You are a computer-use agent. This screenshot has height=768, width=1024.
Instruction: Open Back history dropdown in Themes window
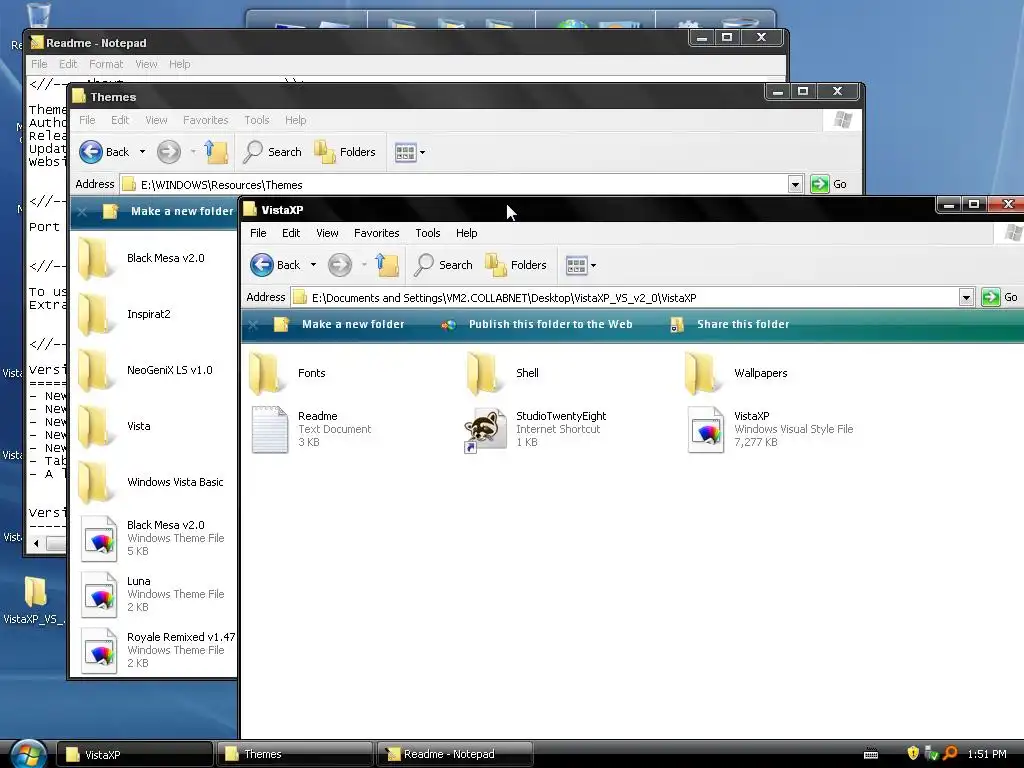(142, 152)
